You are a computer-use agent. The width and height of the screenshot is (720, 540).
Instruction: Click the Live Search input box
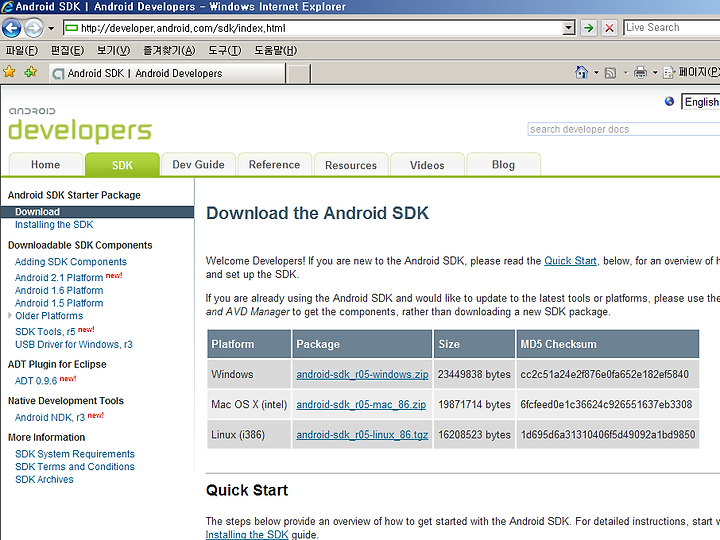point(672,28)
